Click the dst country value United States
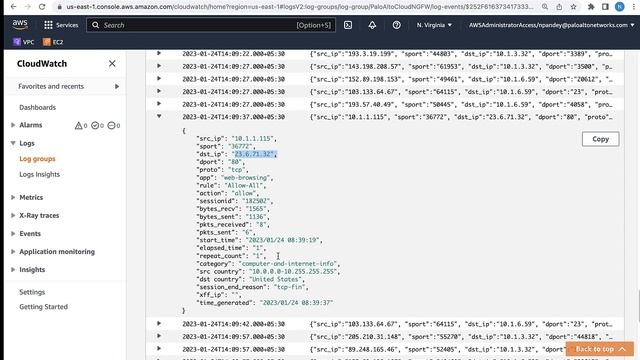640x360 pixels. tap(276, 279)
